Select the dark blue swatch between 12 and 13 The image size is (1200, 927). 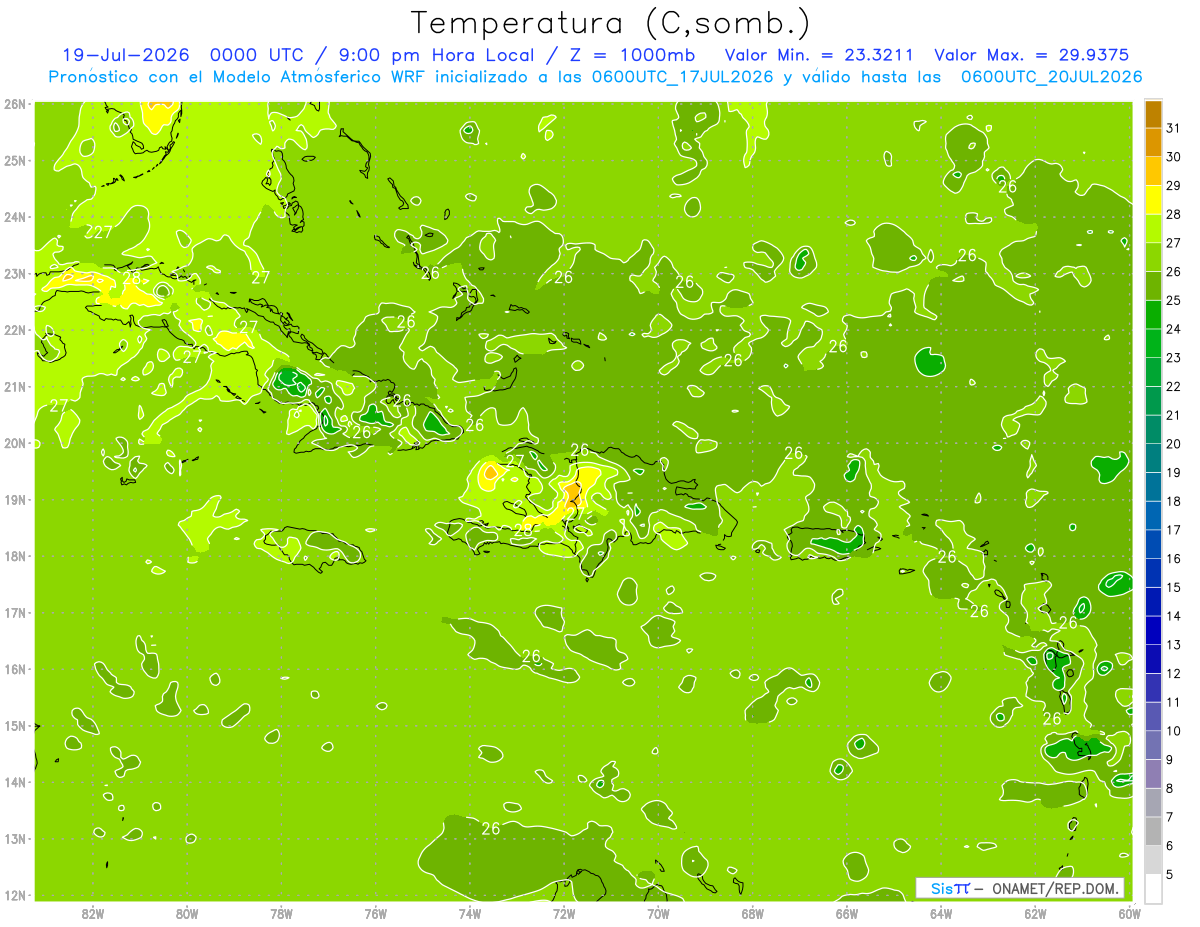(1153, 659)
